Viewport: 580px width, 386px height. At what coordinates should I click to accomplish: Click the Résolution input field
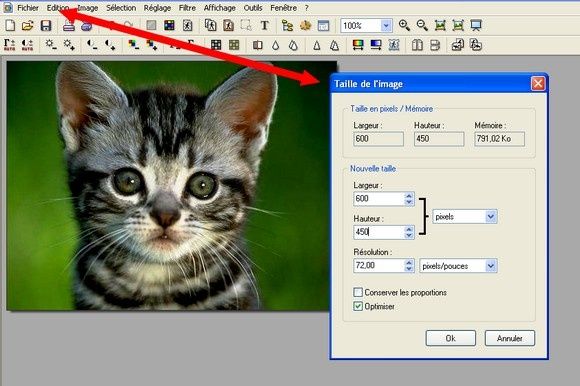pos(379,265)
